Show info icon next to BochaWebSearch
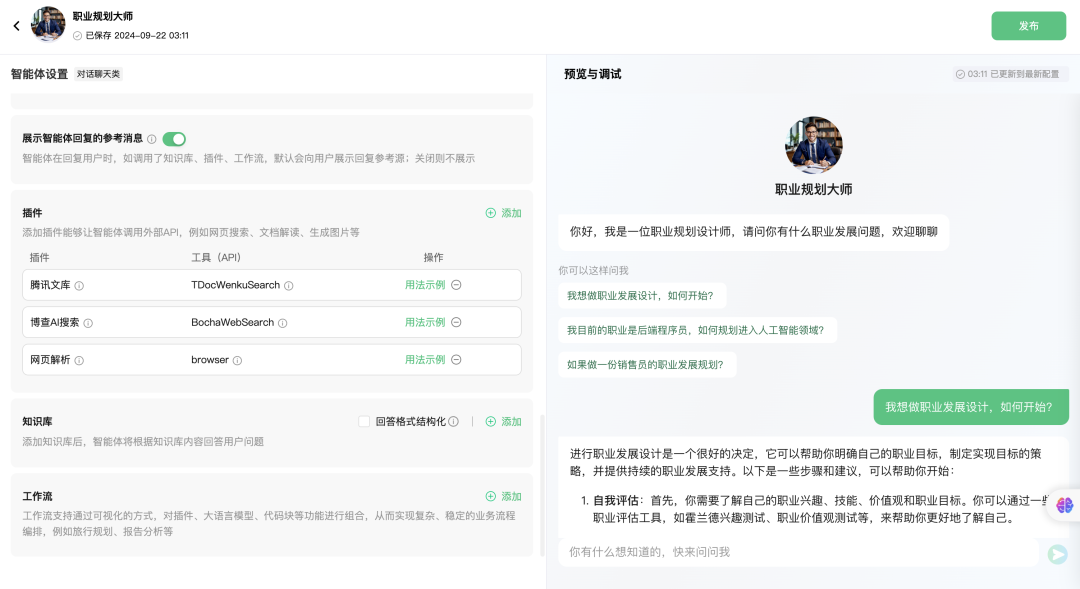The image size is (1080, 589). point(282,323)
